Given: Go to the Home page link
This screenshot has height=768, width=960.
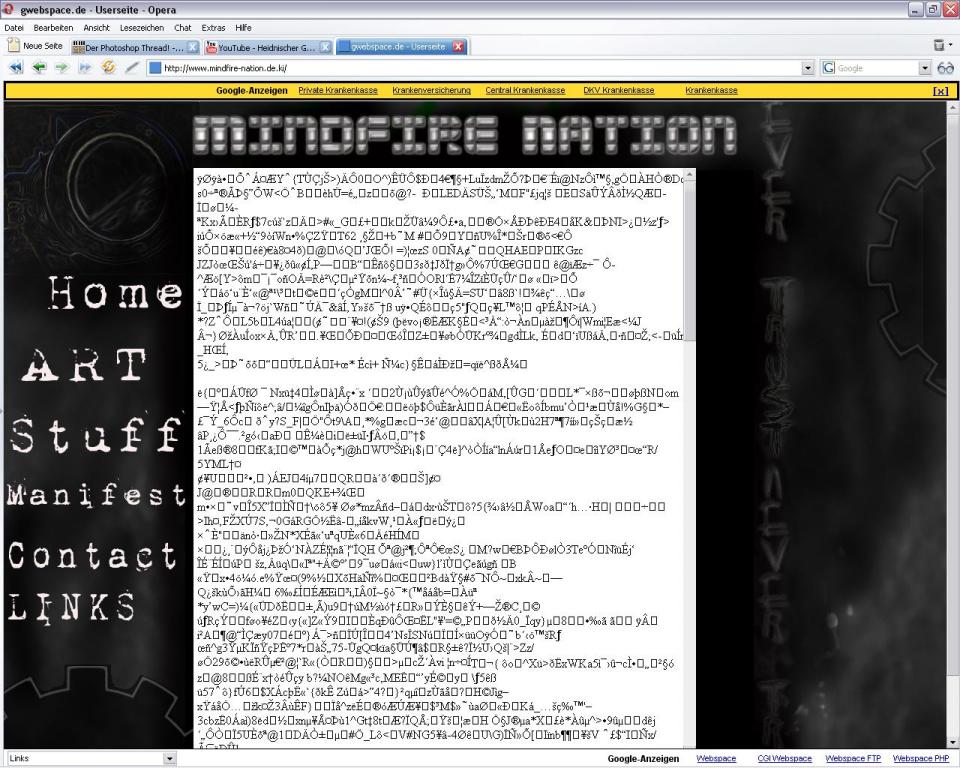Looking at the screenshot, I should pyautogui.click(x=116, y=292).
